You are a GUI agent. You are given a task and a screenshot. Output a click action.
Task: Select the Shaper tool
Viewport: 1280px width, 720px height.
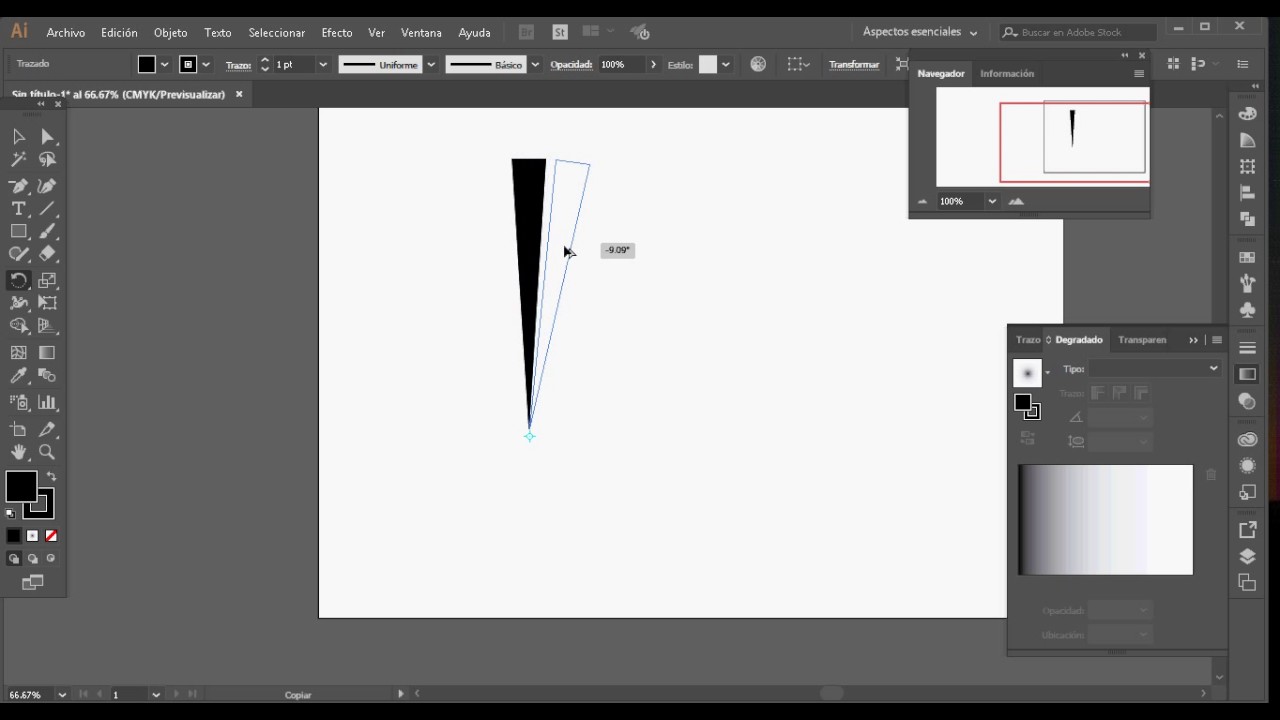[x=19, y=255]
